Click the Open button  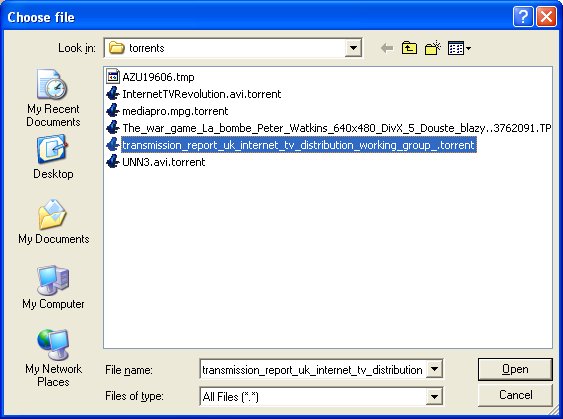[x=515, y=369]
